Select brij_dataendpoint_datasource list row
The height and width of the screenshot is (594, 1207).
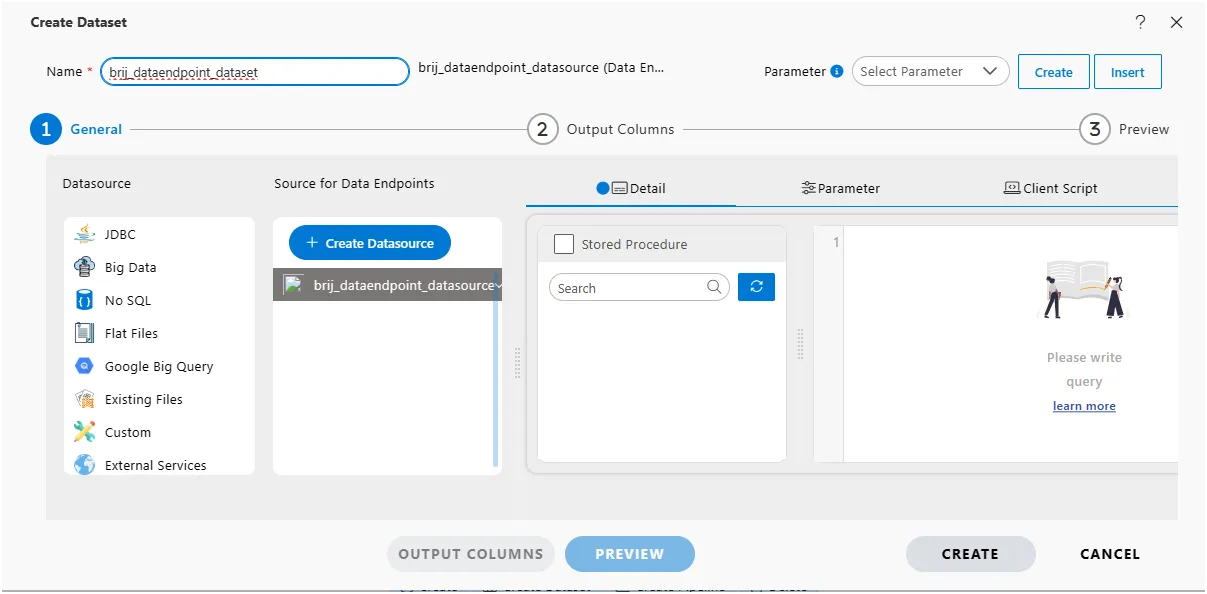(387, 285)
